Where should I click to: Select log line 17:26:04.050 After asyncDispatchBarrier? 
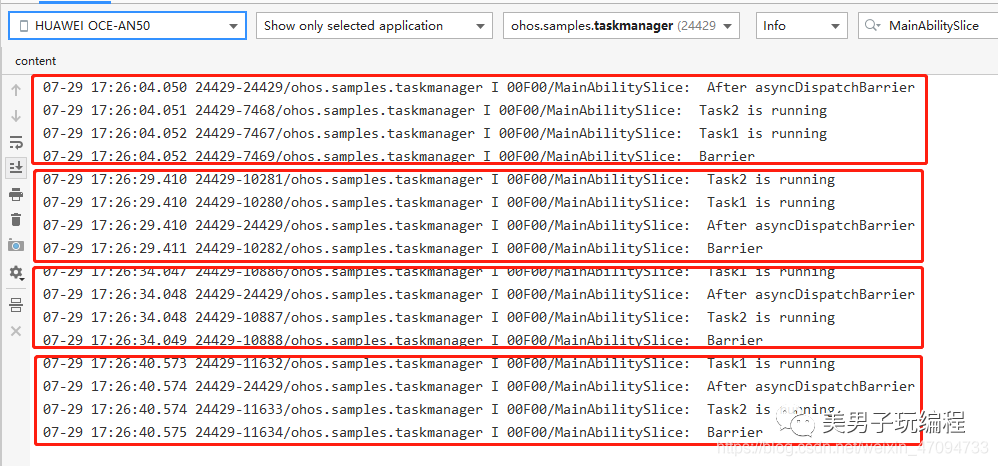479,88
